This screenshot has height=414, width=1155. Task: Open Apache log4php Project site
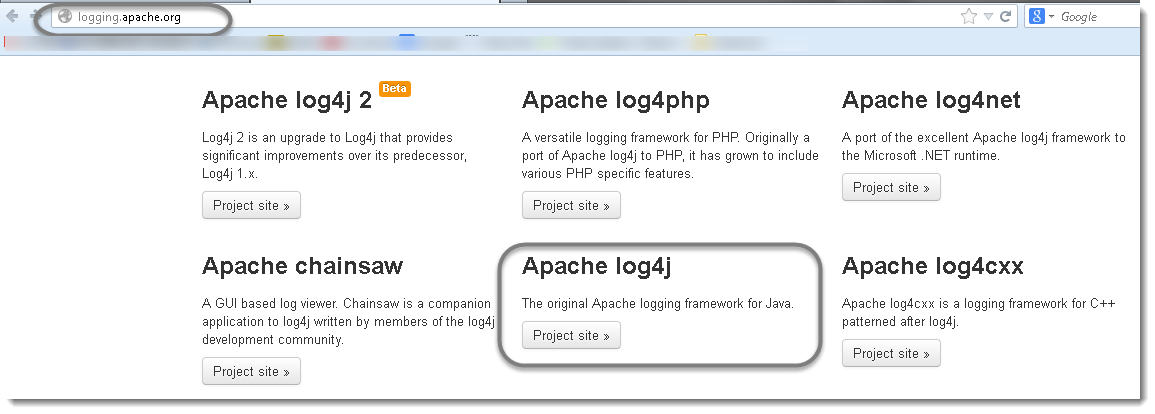[x=571, y=206]
